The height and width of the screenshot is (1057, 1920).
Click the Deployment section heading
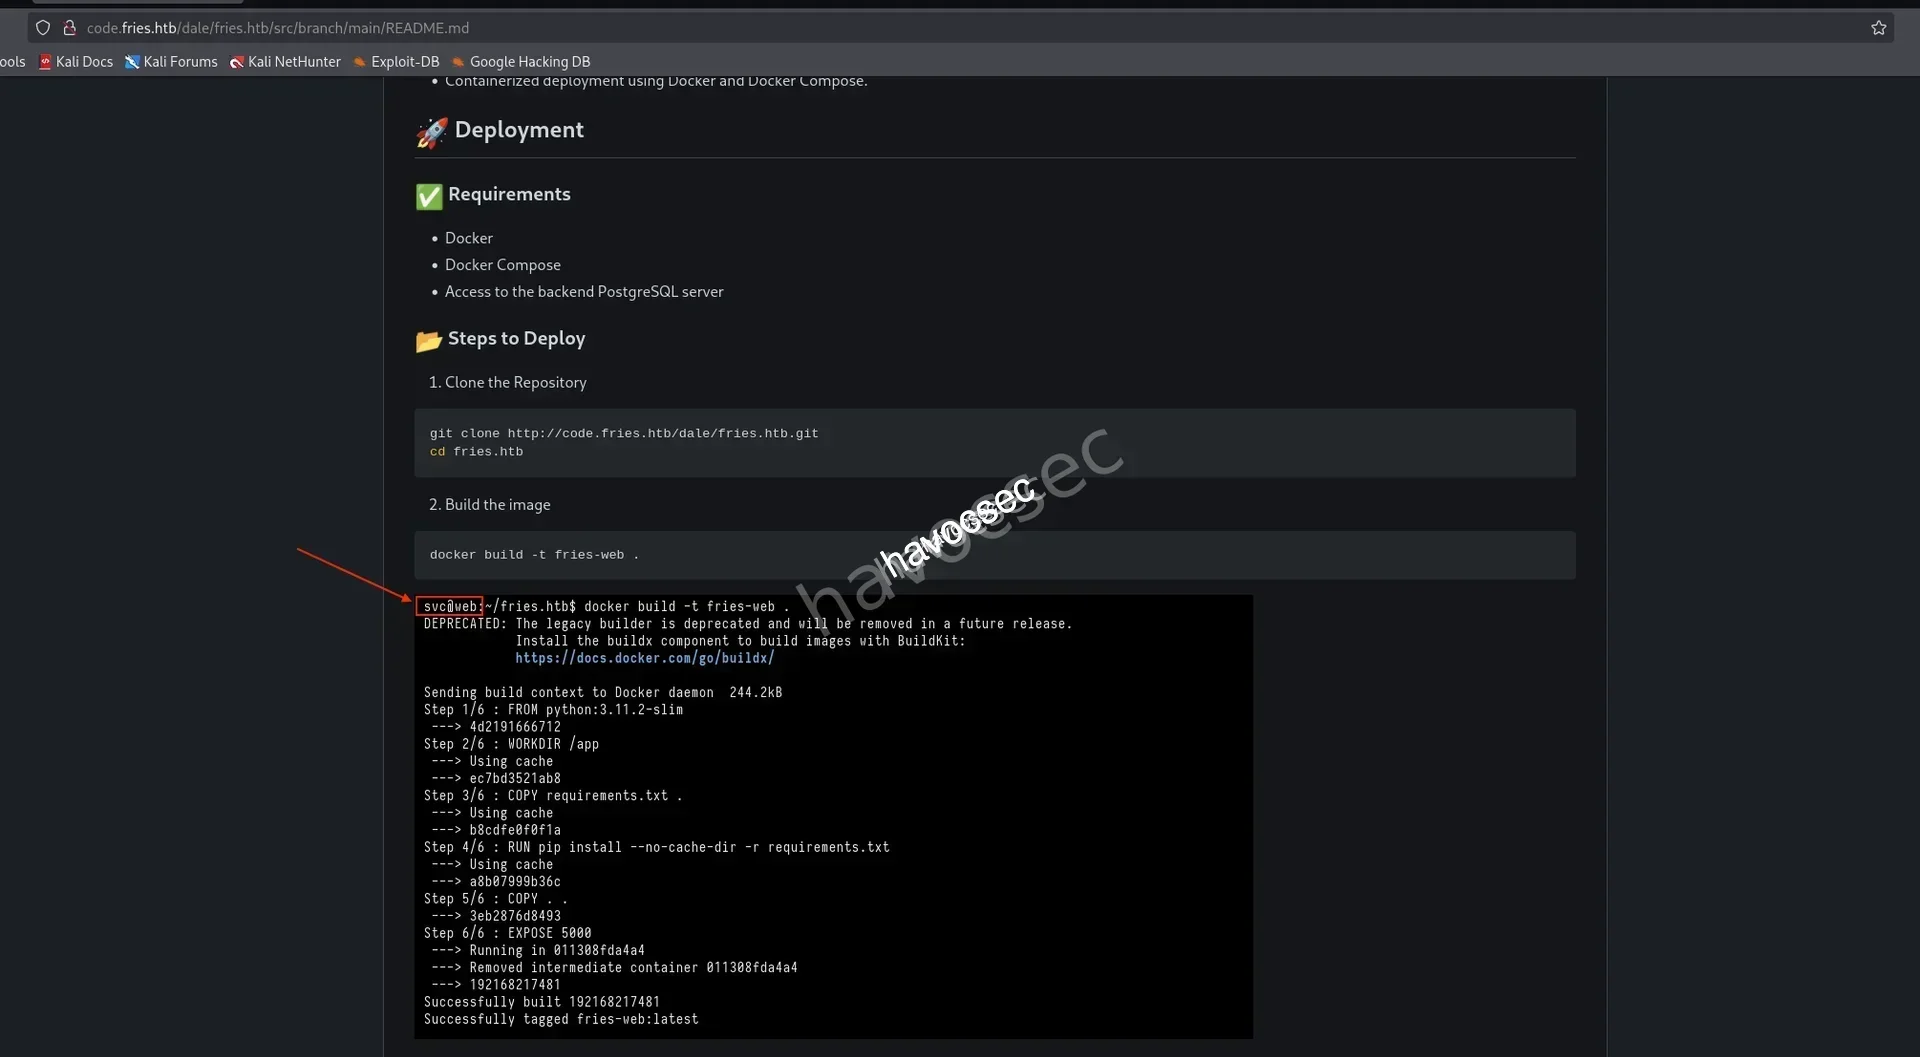click(x=518, y=130)
